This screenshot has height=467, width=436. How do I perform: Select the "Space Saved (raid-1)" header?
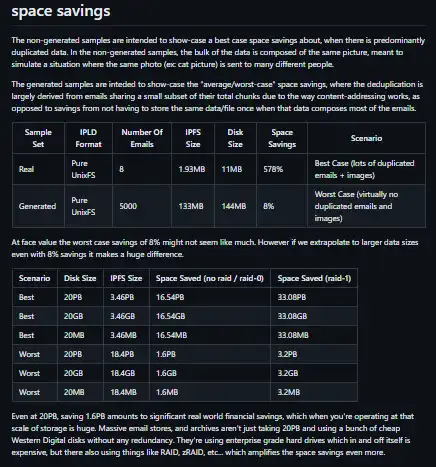click(314, 278)
